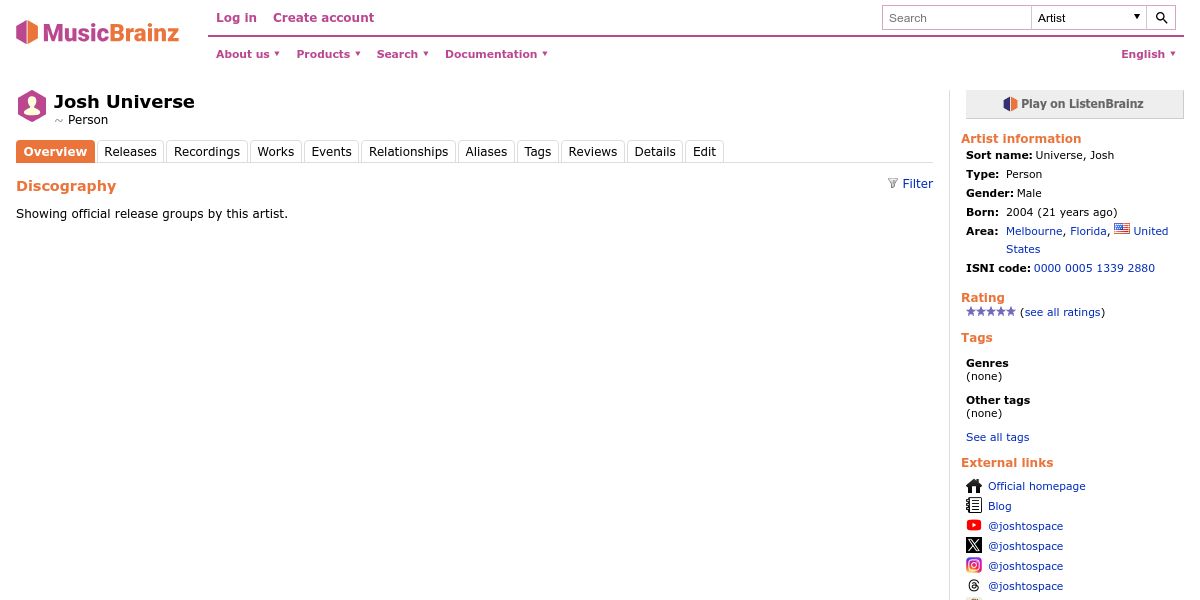Click the Discography heading
This screenshot has height=600, width=1200.
coord(66,186)
